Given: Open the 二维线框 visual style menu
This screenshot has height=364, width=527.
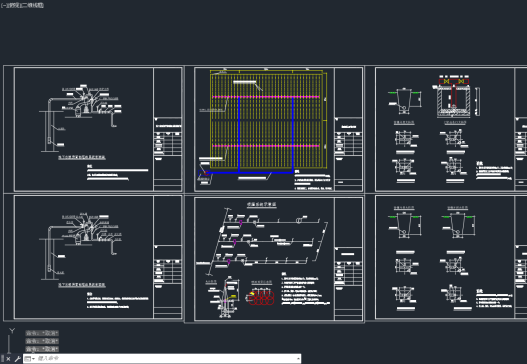Looking at the screenshot, I should 32,5.
